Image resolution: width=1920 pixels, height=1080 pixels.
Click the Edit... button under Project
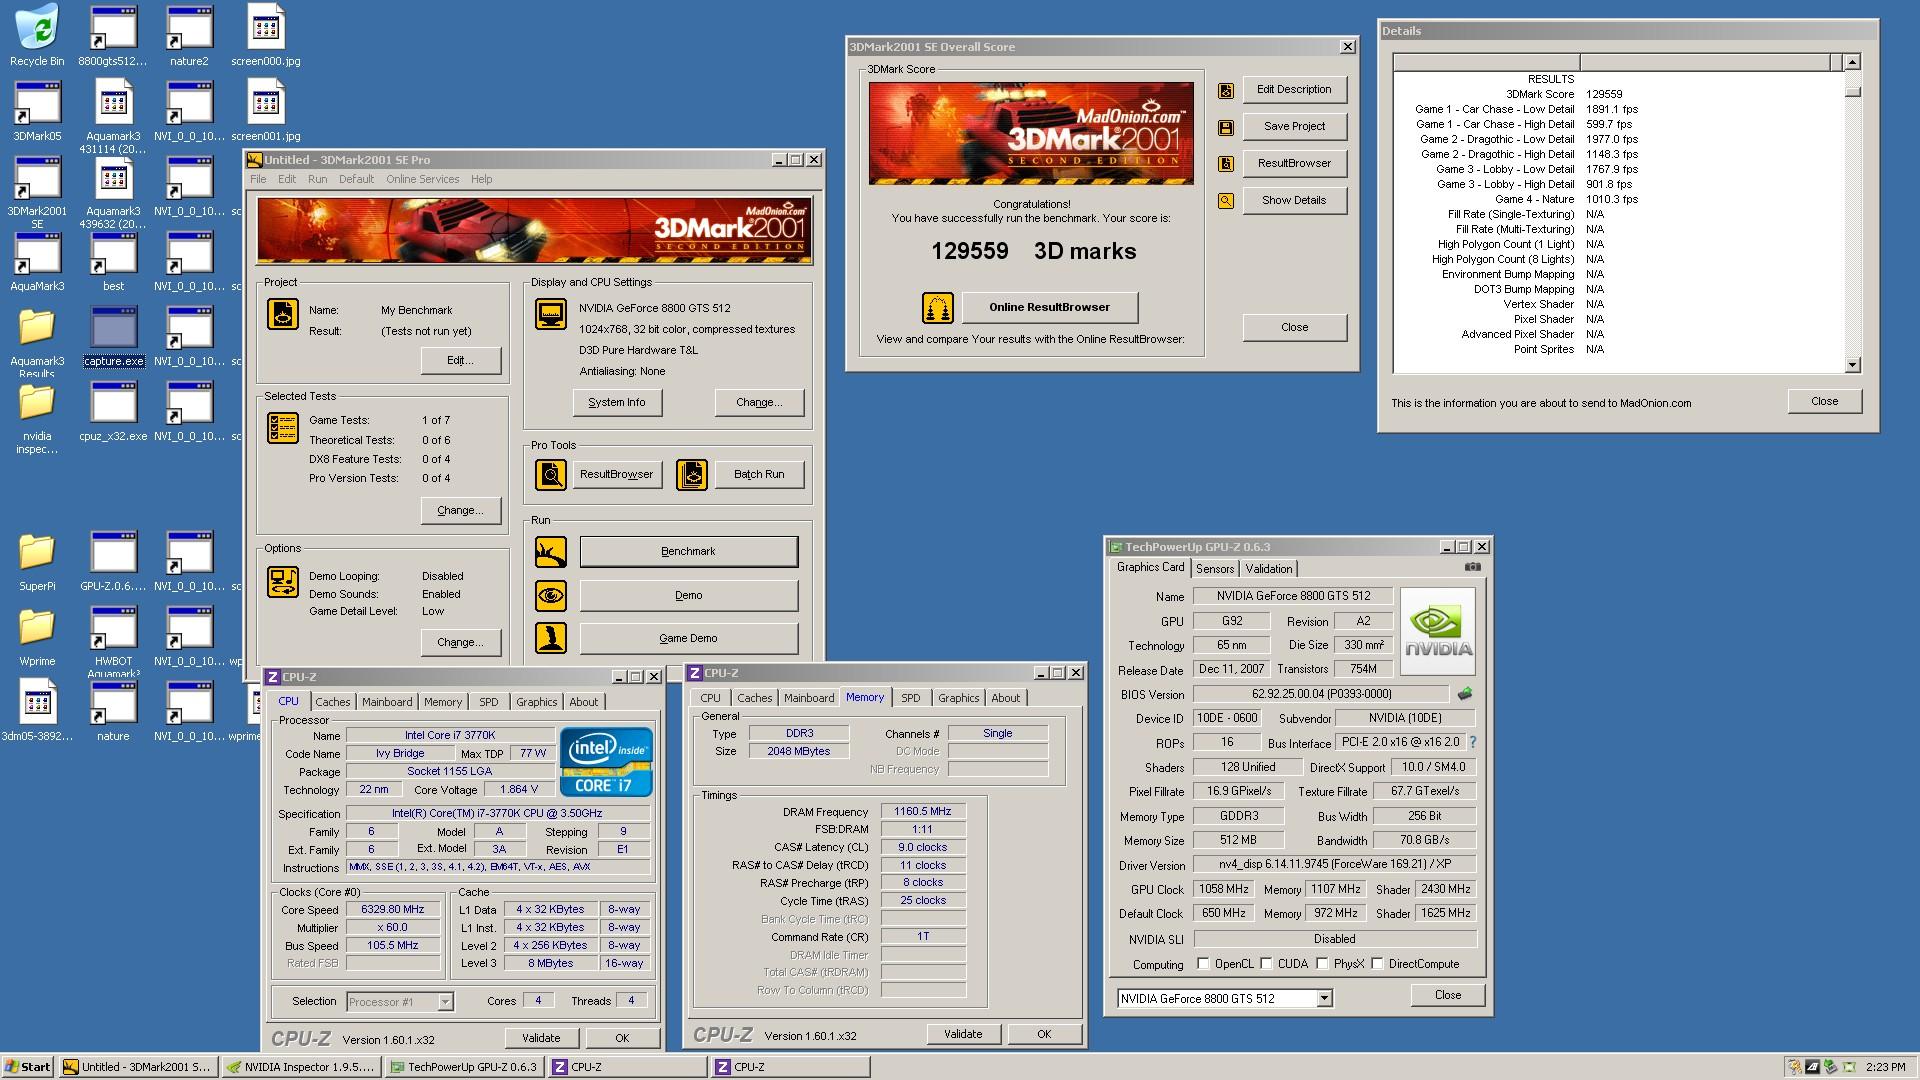pyautogui.click(x=460, y=360)
